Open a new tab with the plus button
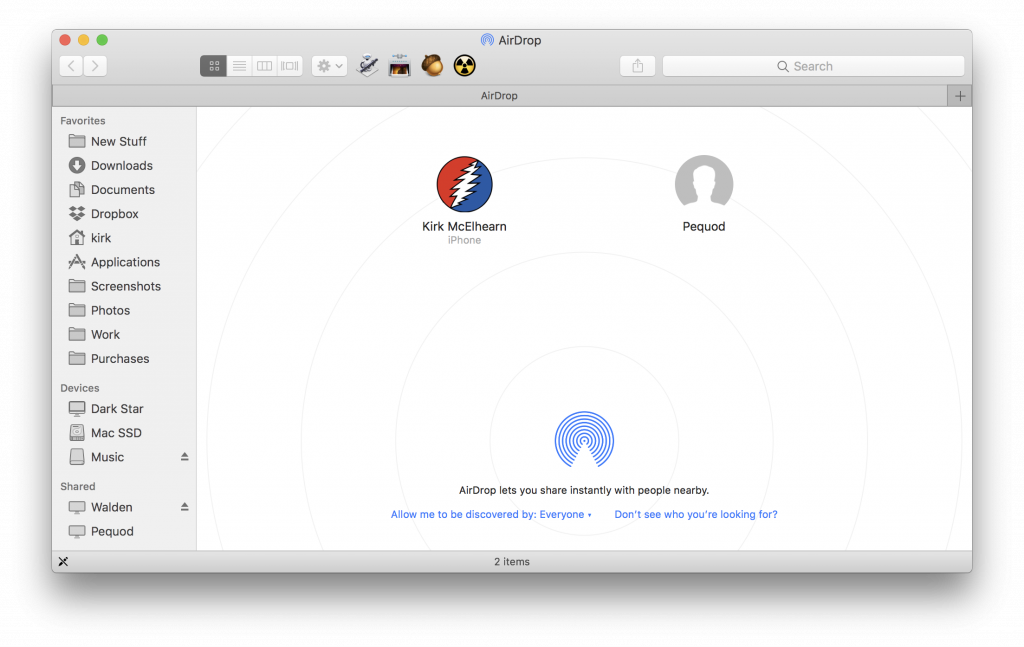 tap(959, 95)
